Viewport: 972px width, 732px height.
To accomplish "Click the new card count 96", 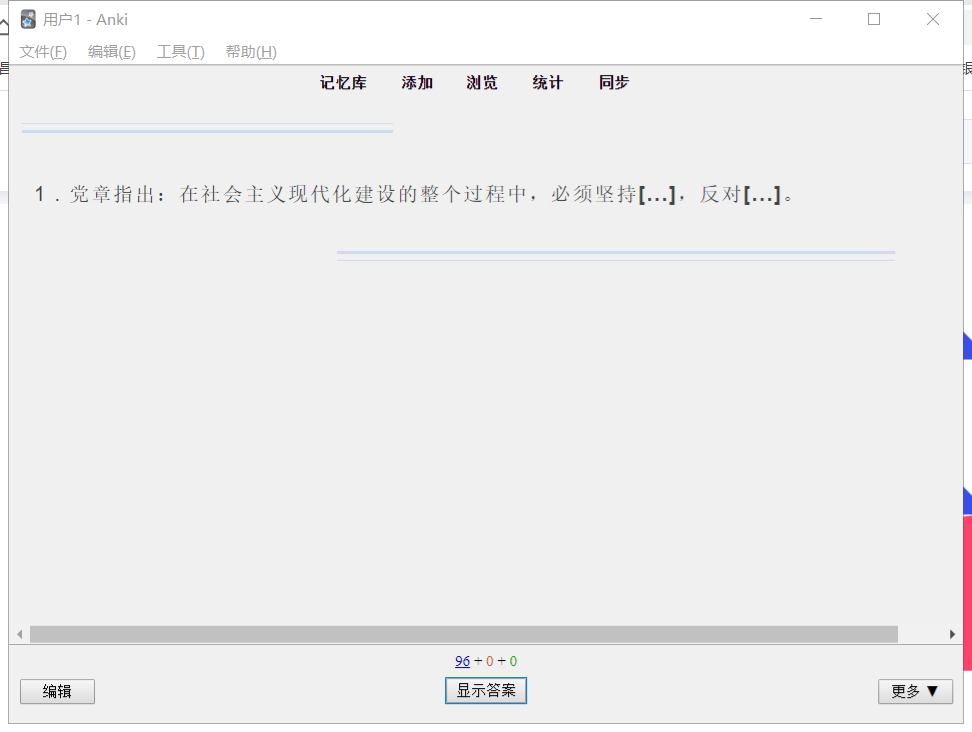I will [462, 661].
